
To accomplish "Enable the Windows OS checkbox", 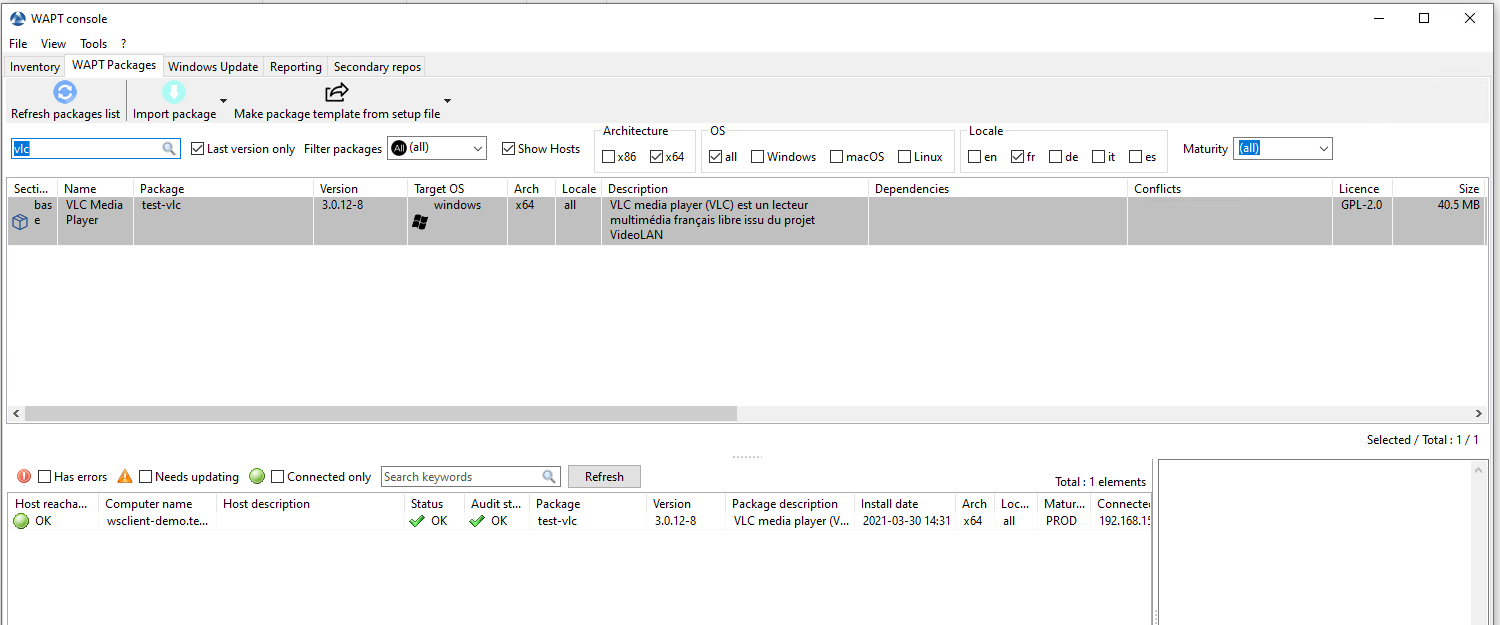I will (x=757, y=157).
